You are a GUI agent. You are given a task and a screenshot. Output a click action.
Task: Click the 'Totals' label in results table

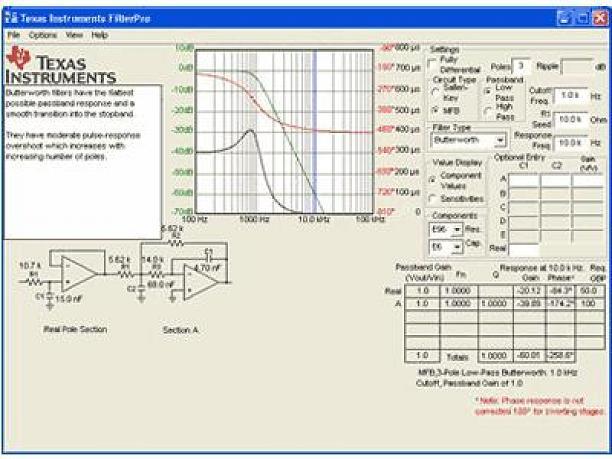pyautogui.click(x=458, y=356)
